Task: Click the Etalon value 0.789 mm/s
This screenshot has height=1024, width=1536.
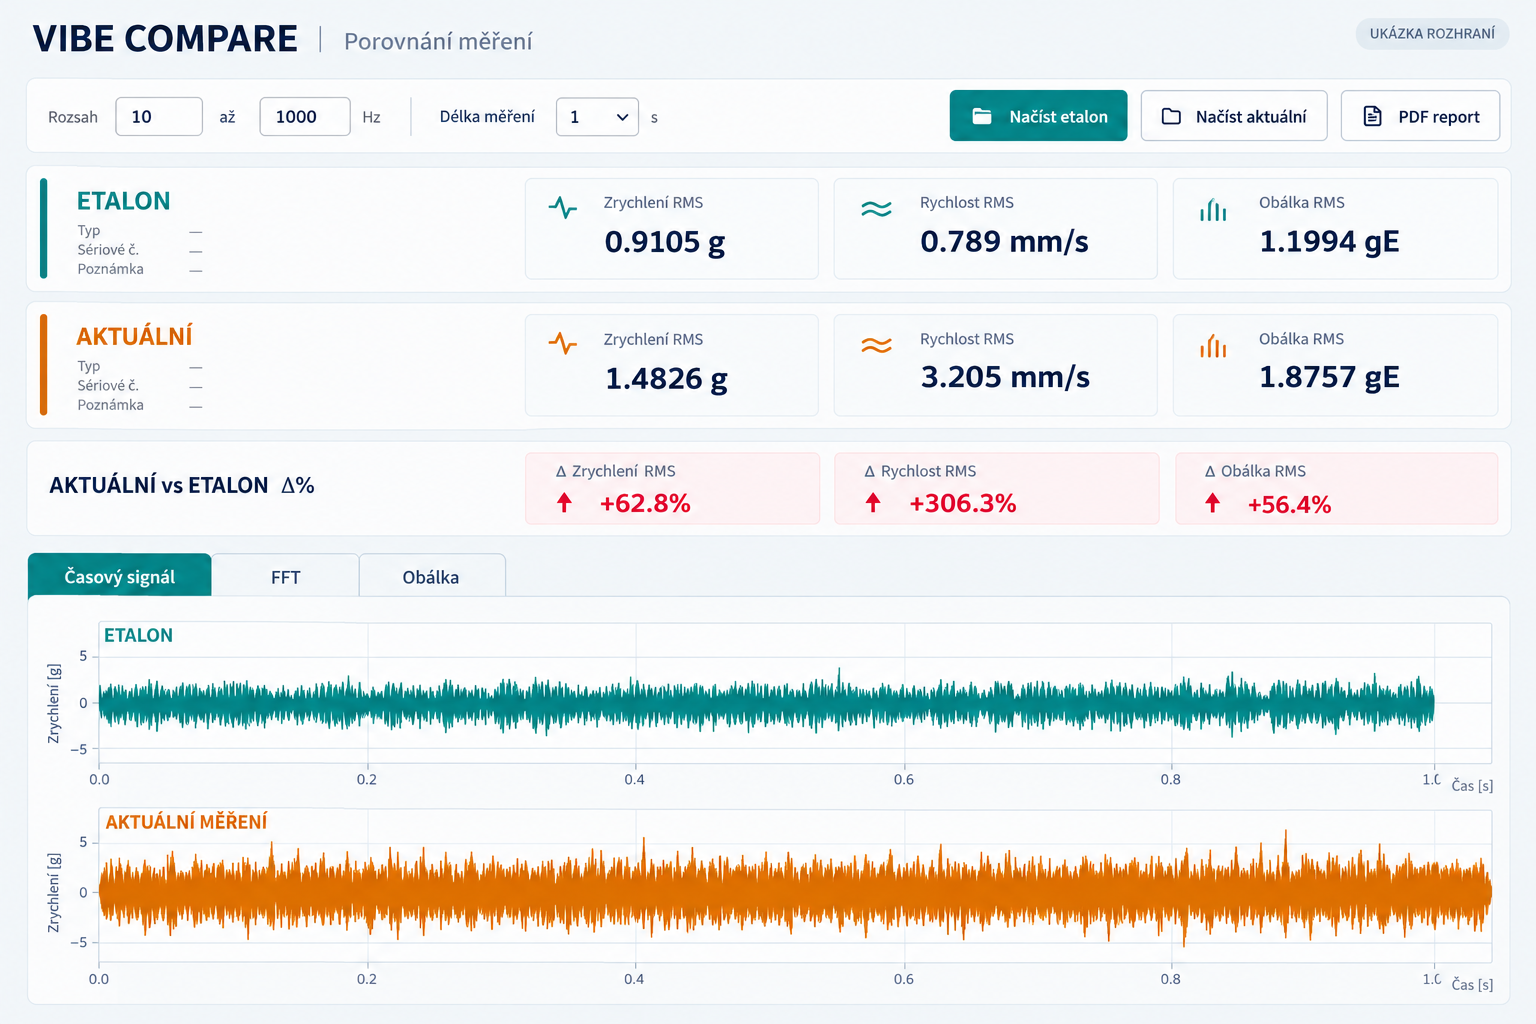Action: pos(1004,242)
